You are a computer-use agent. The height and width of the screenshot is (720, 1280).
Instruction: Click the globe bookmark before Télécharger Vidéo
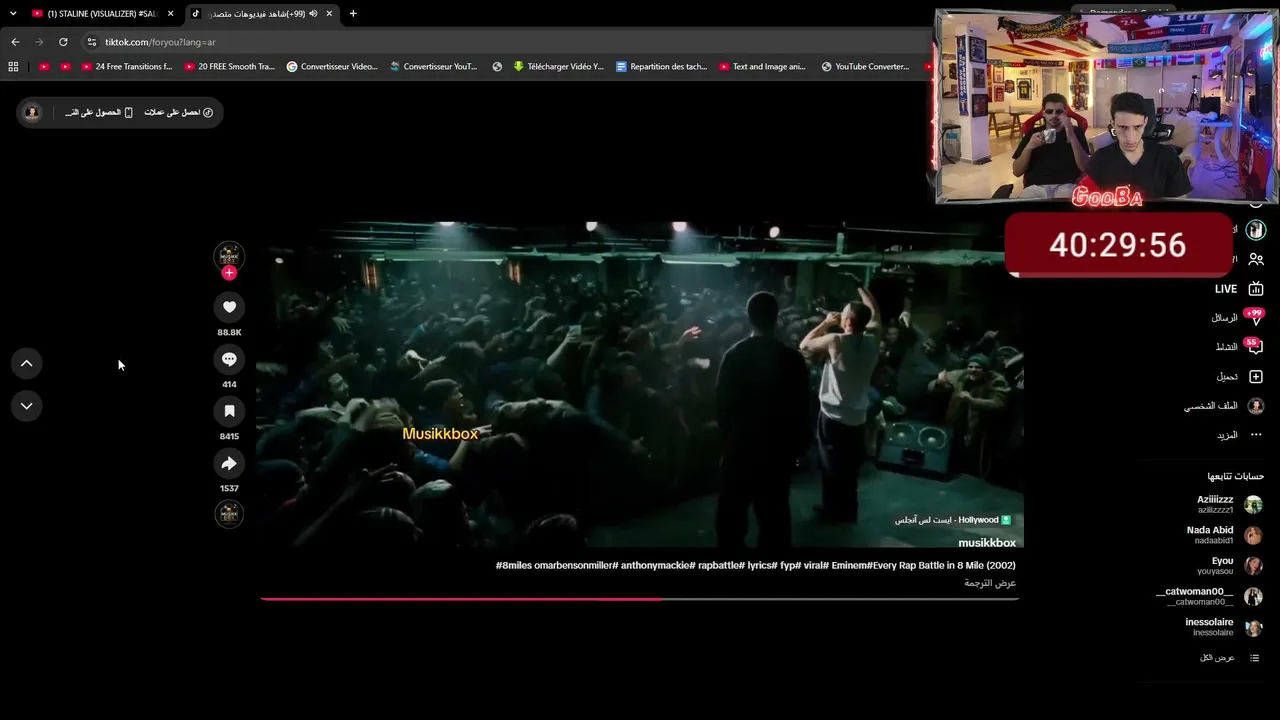click(x=497, y=67)
